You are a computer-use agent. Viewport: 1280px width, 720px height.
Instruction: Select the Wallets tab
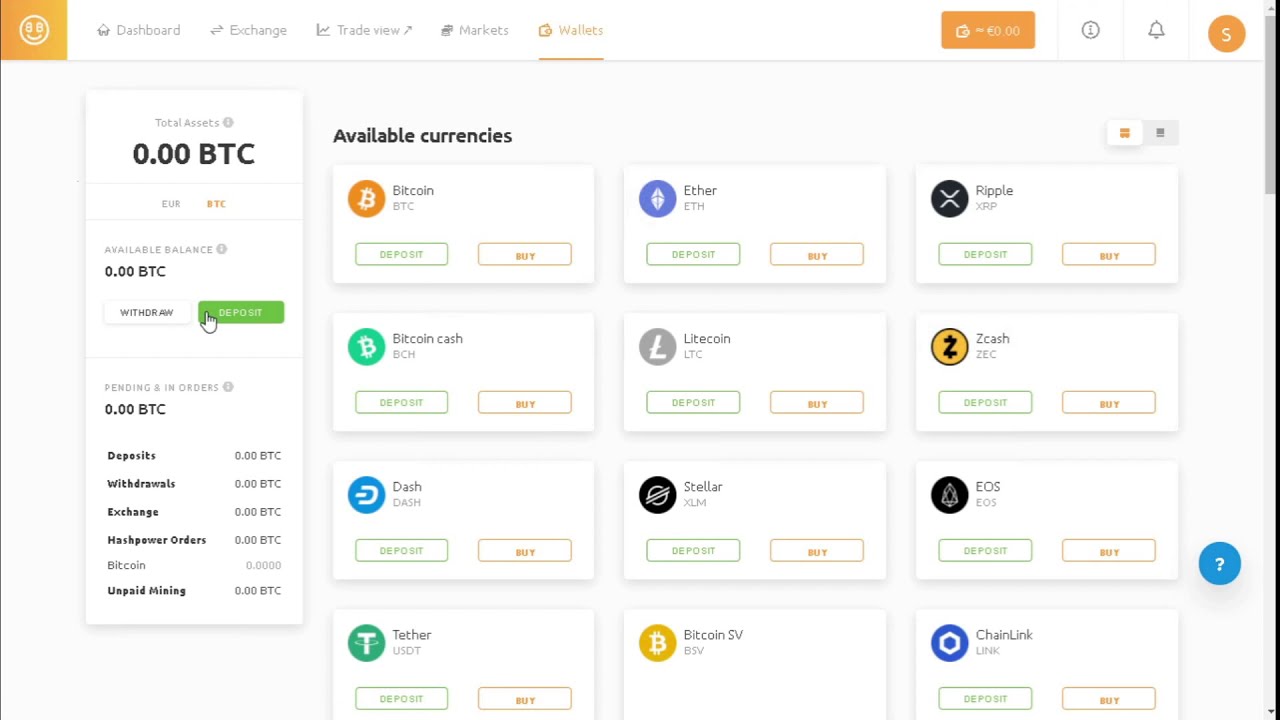[571, 30]
